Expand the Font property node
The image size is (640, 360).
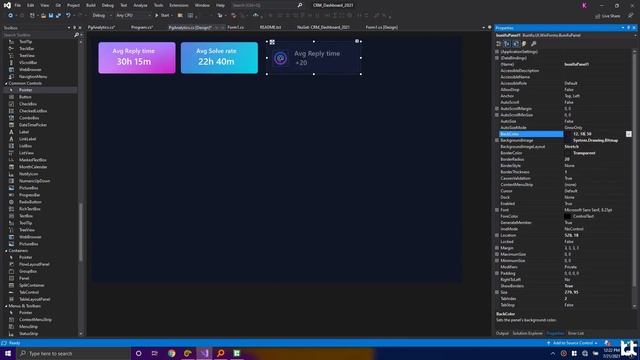(497, 210)
